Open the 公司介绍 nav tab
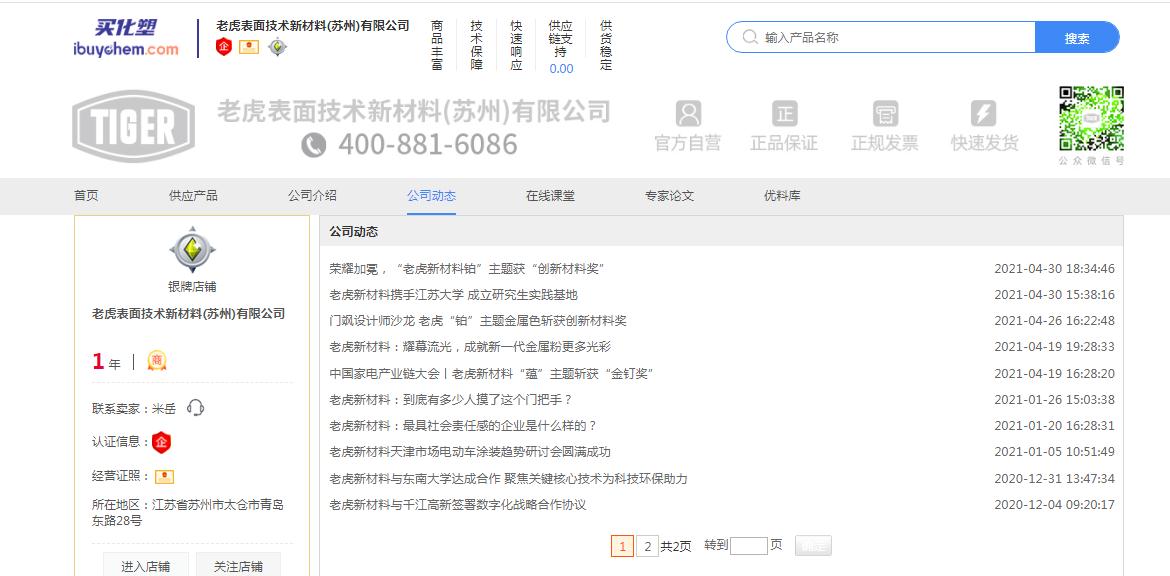 [x=313, y=196]
